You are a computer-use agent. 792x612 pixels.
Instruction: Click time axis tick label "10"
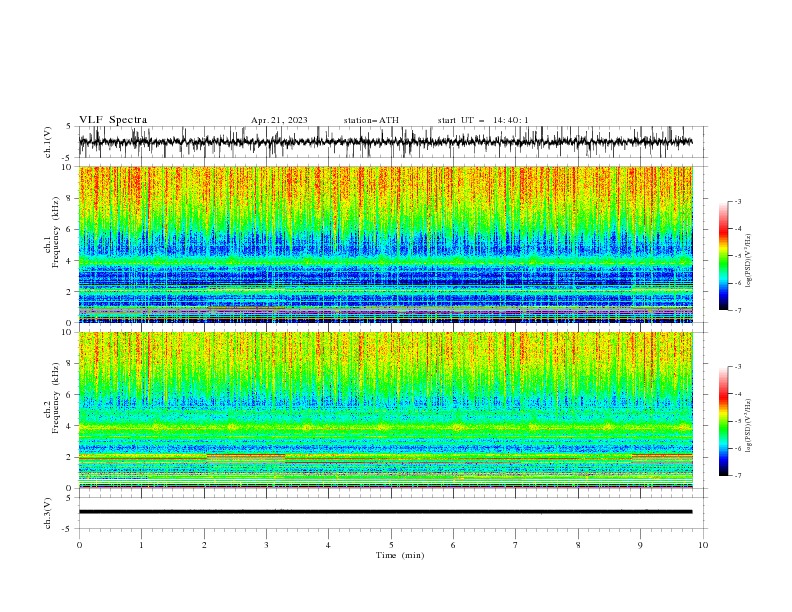703,545
